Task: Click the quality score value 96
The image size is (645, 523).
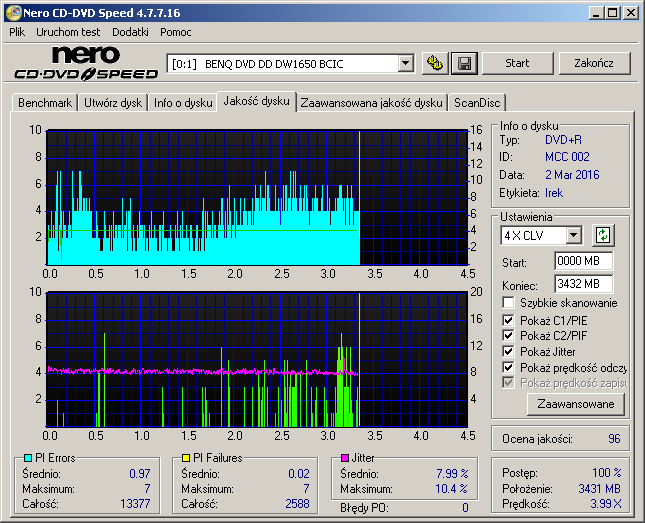Action: [614, 439]
